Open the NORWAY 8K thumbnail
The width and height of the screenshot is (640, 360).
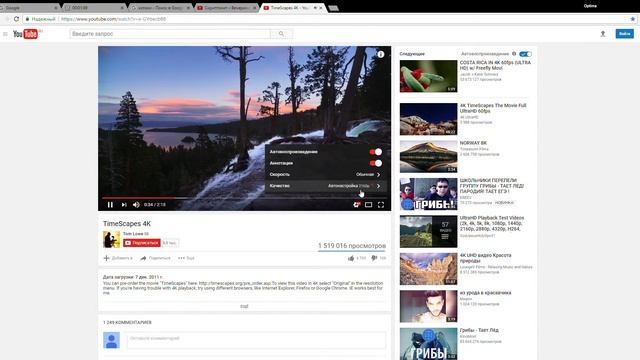428,156
